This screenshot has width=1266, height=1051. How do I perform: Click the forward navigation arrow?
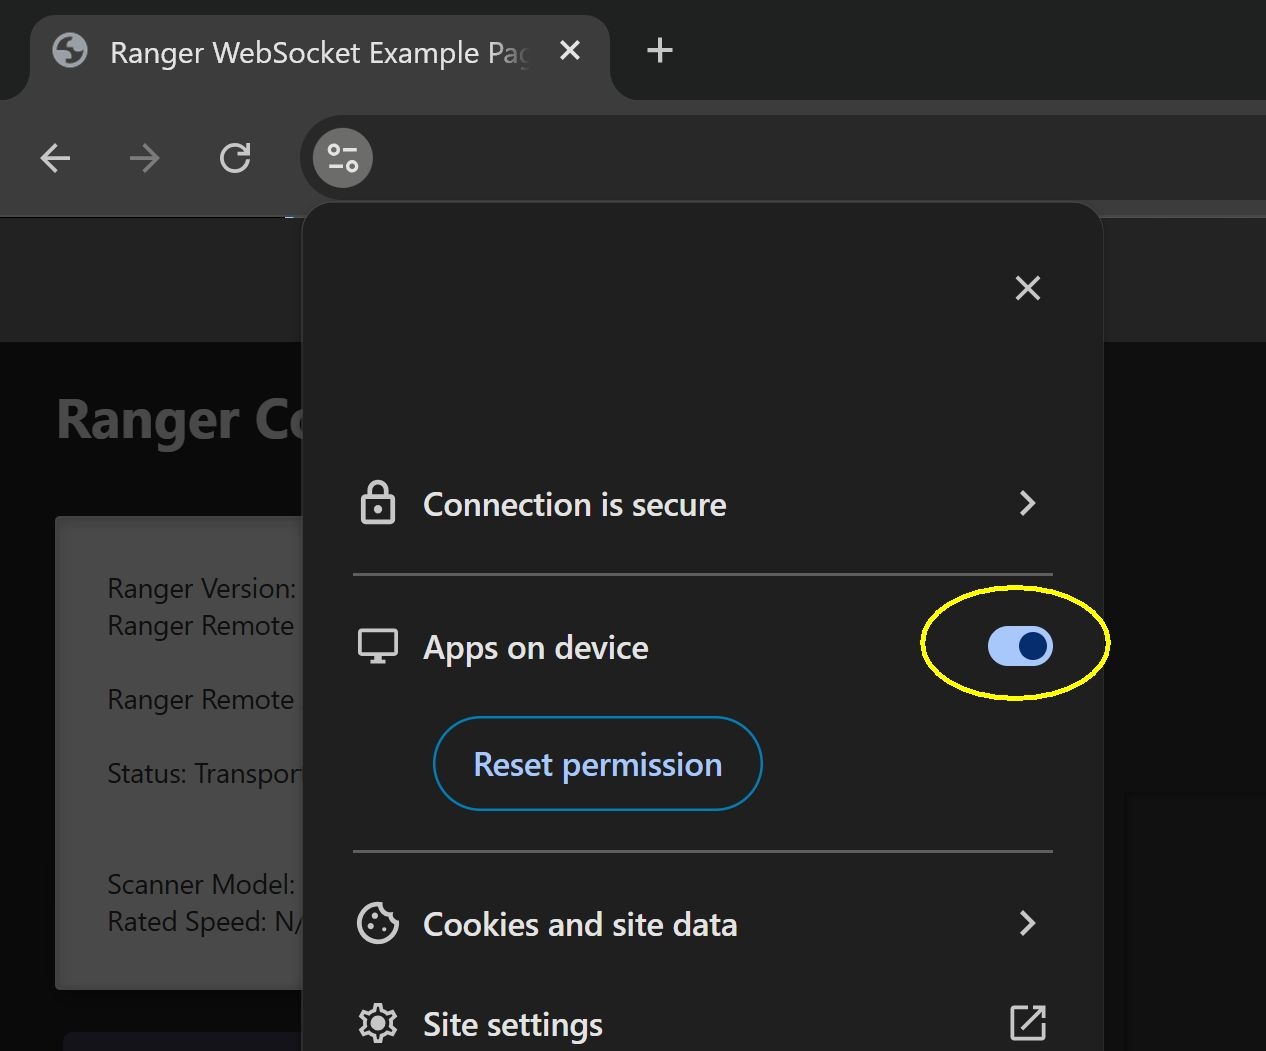[145, 158]
